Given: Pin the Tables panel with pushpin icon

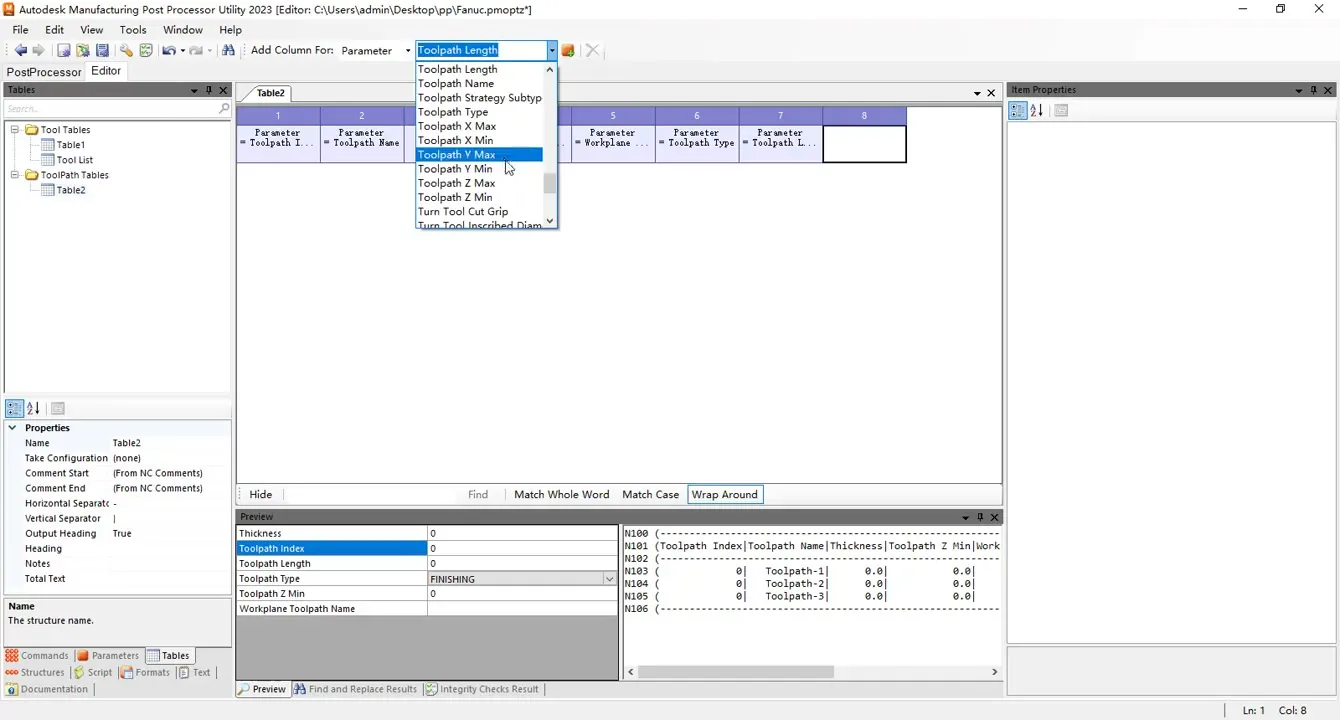Looking at the screenshot, I should pyautogui.click(x=209, y=90).
